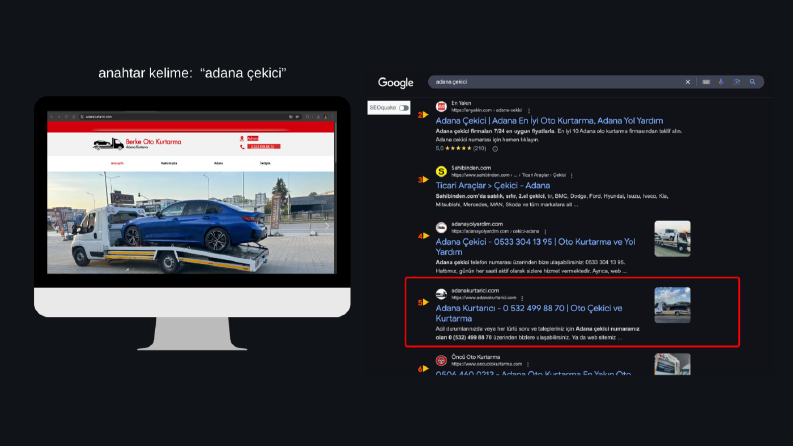793x446 pixels.
Task: Open three-dot menu of adanayolyardim.com result
Action: pyautogui.click(x=545, y=232)
